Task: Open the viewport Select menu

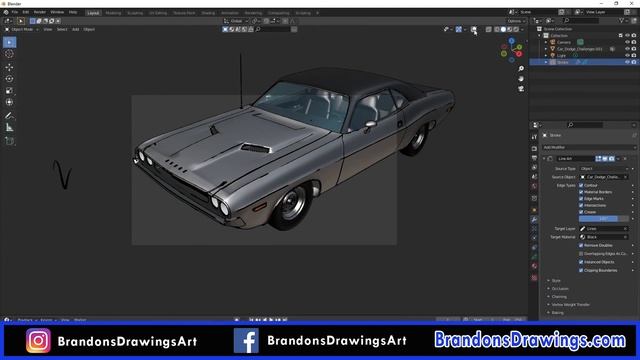Action: coord(62,29)
